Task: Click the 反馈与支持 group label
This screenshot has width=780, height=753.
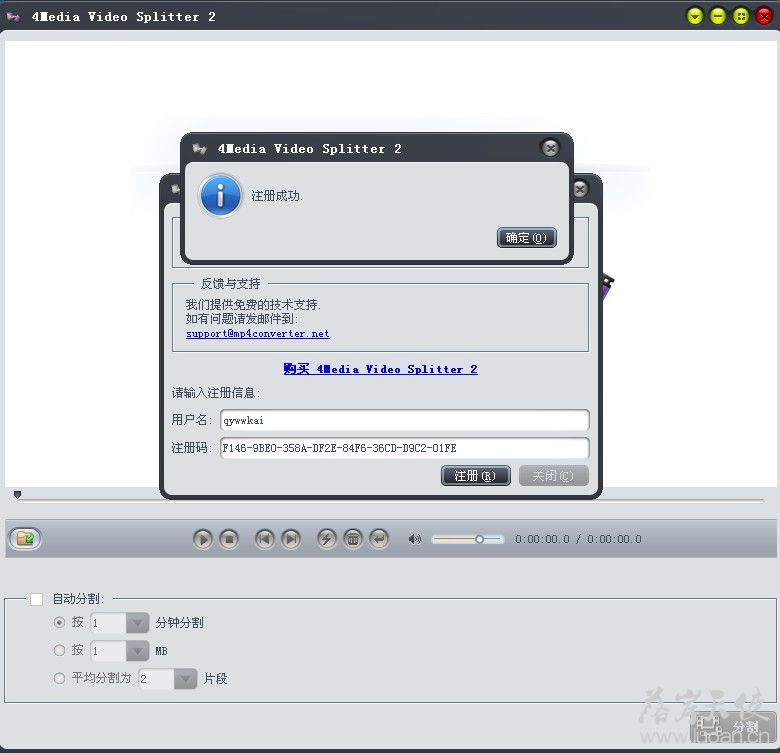Action: pos(230,284)
